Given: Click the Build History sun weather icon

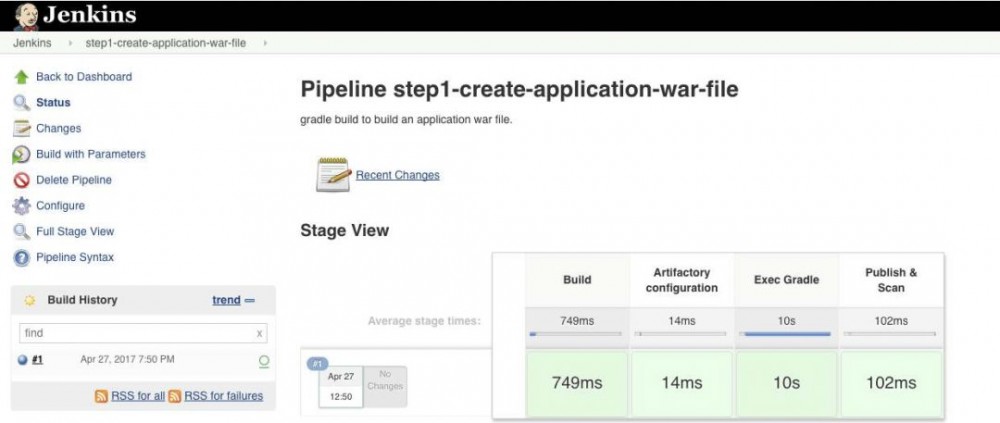Looking at the screenshot, I should tap(30, 301).
